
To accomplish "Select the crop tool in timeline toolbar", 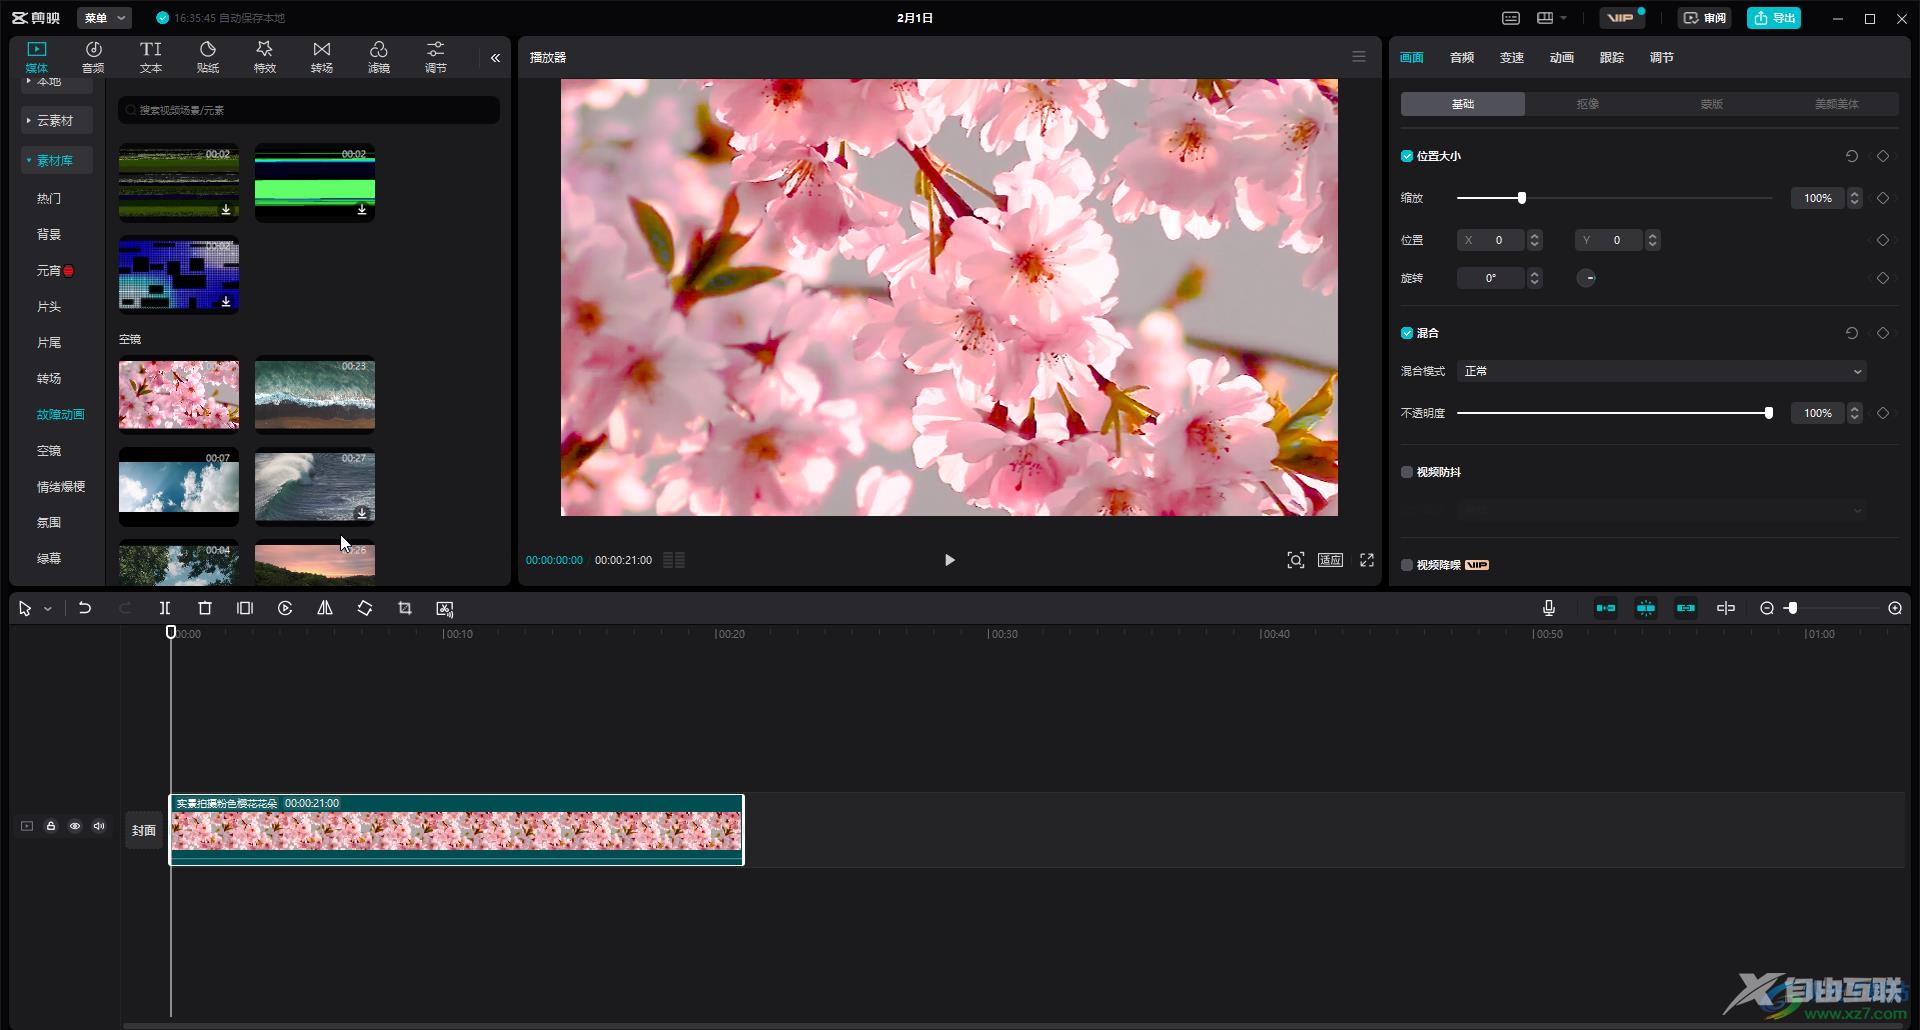I will pyautogui.click(x=405, y=608).
